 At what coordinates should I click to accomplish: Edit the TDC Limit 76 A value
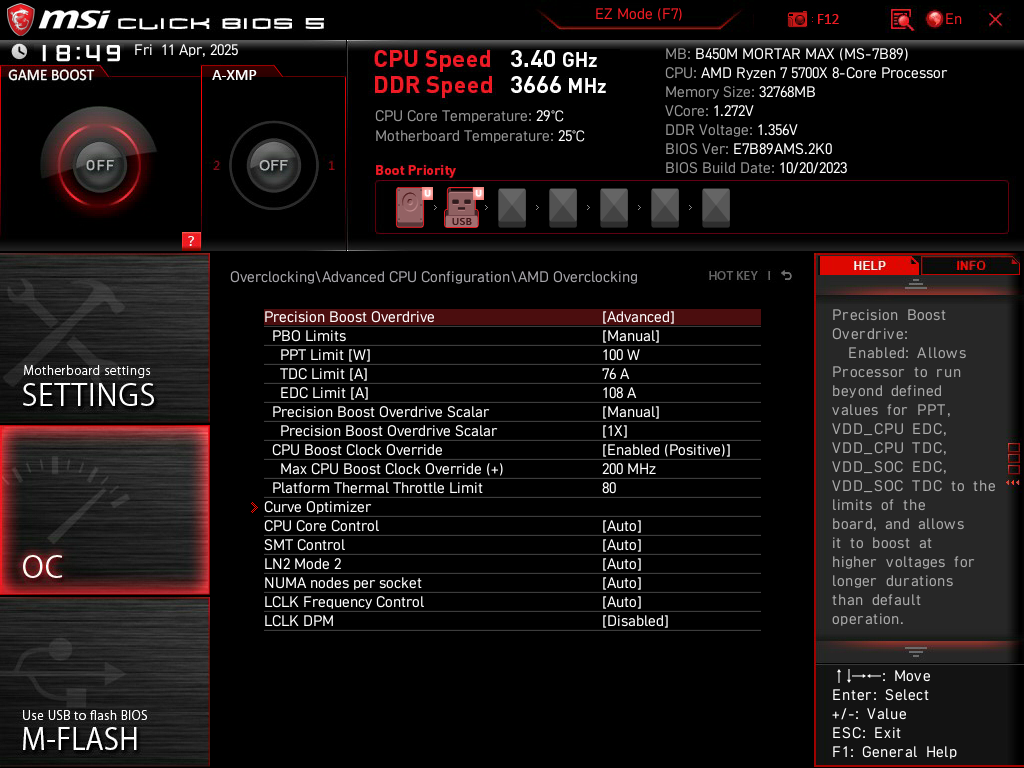[x=512, y=374]
